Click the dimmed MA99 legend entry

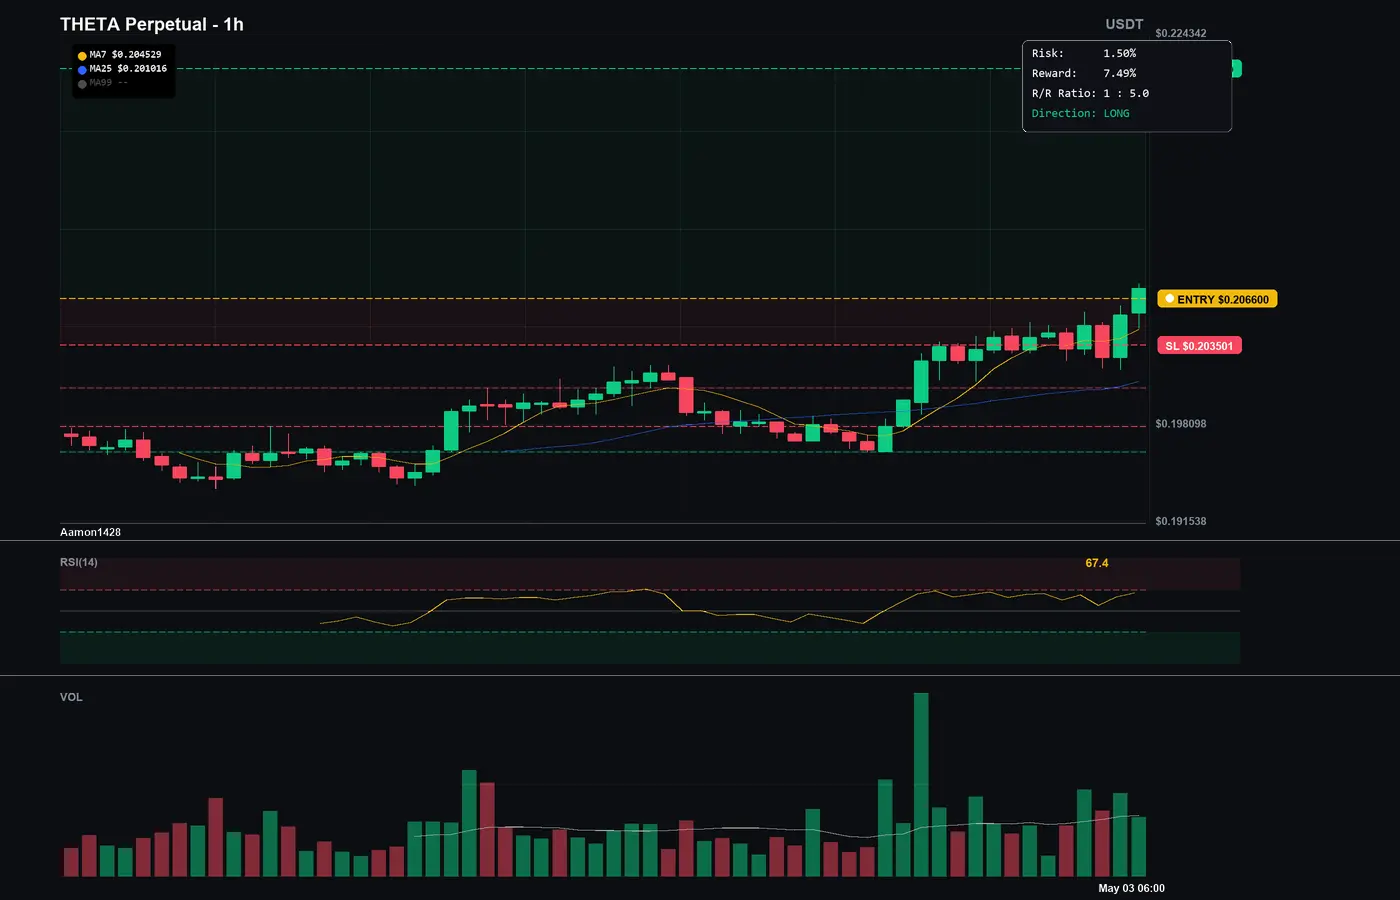tap(108, 83)
